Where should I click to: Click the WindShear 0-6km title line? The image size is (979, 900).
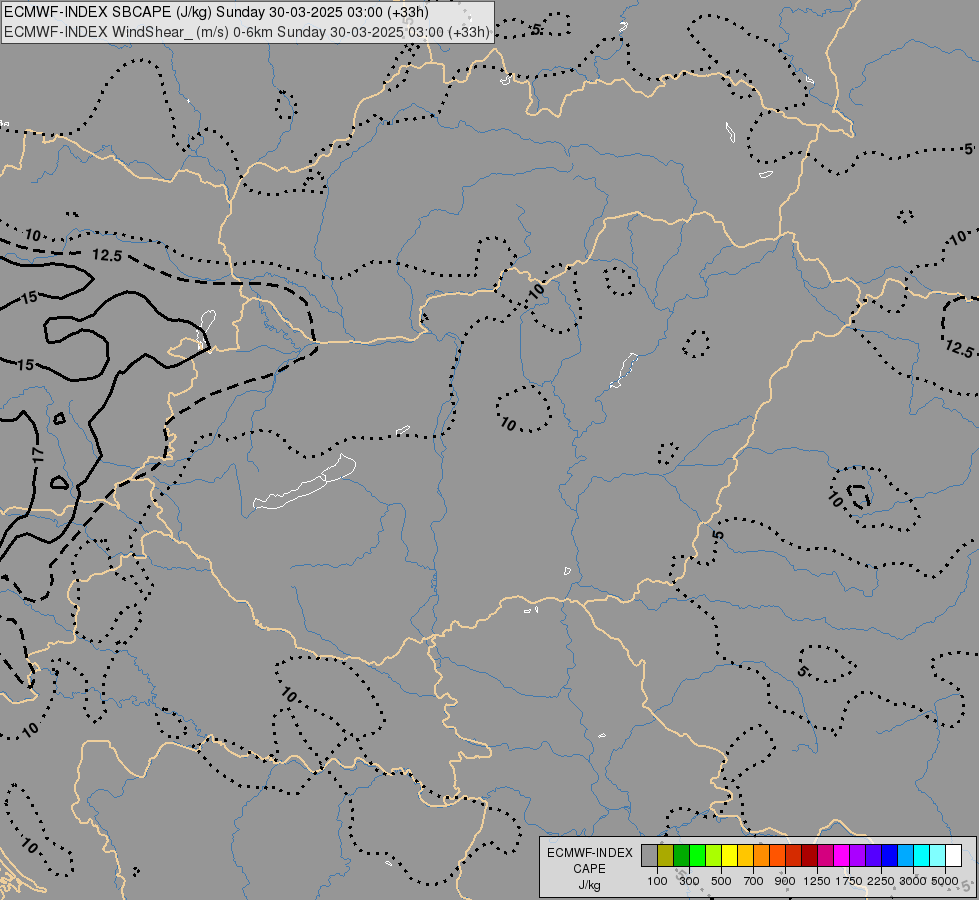pyautogui.click(x=247, y=32)
